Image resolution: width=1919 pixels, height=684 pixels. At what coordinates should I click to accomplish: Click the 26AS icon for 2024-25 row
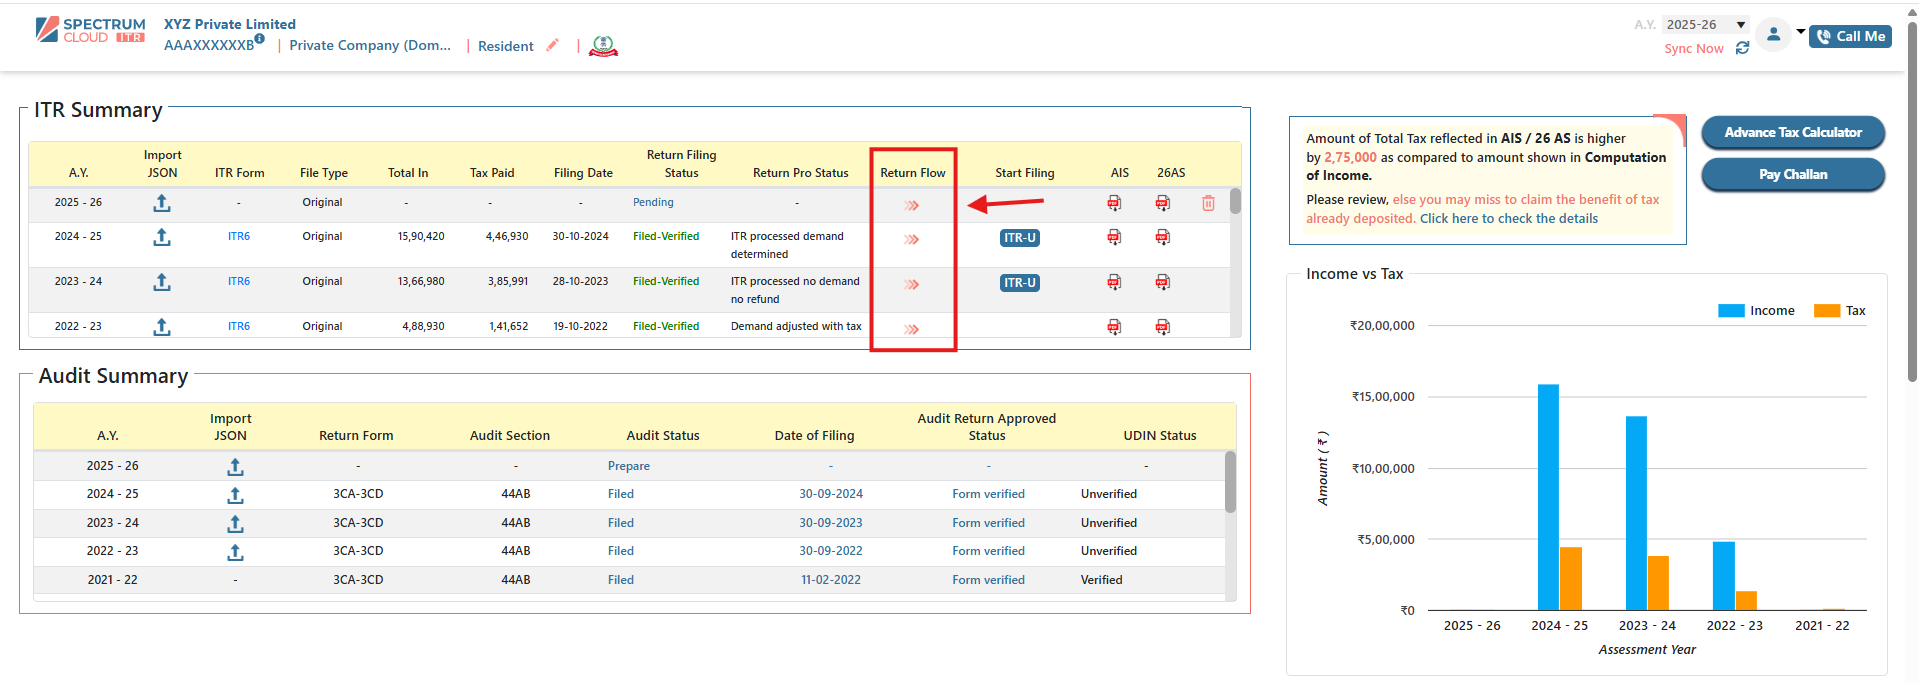coord(1162,238)
